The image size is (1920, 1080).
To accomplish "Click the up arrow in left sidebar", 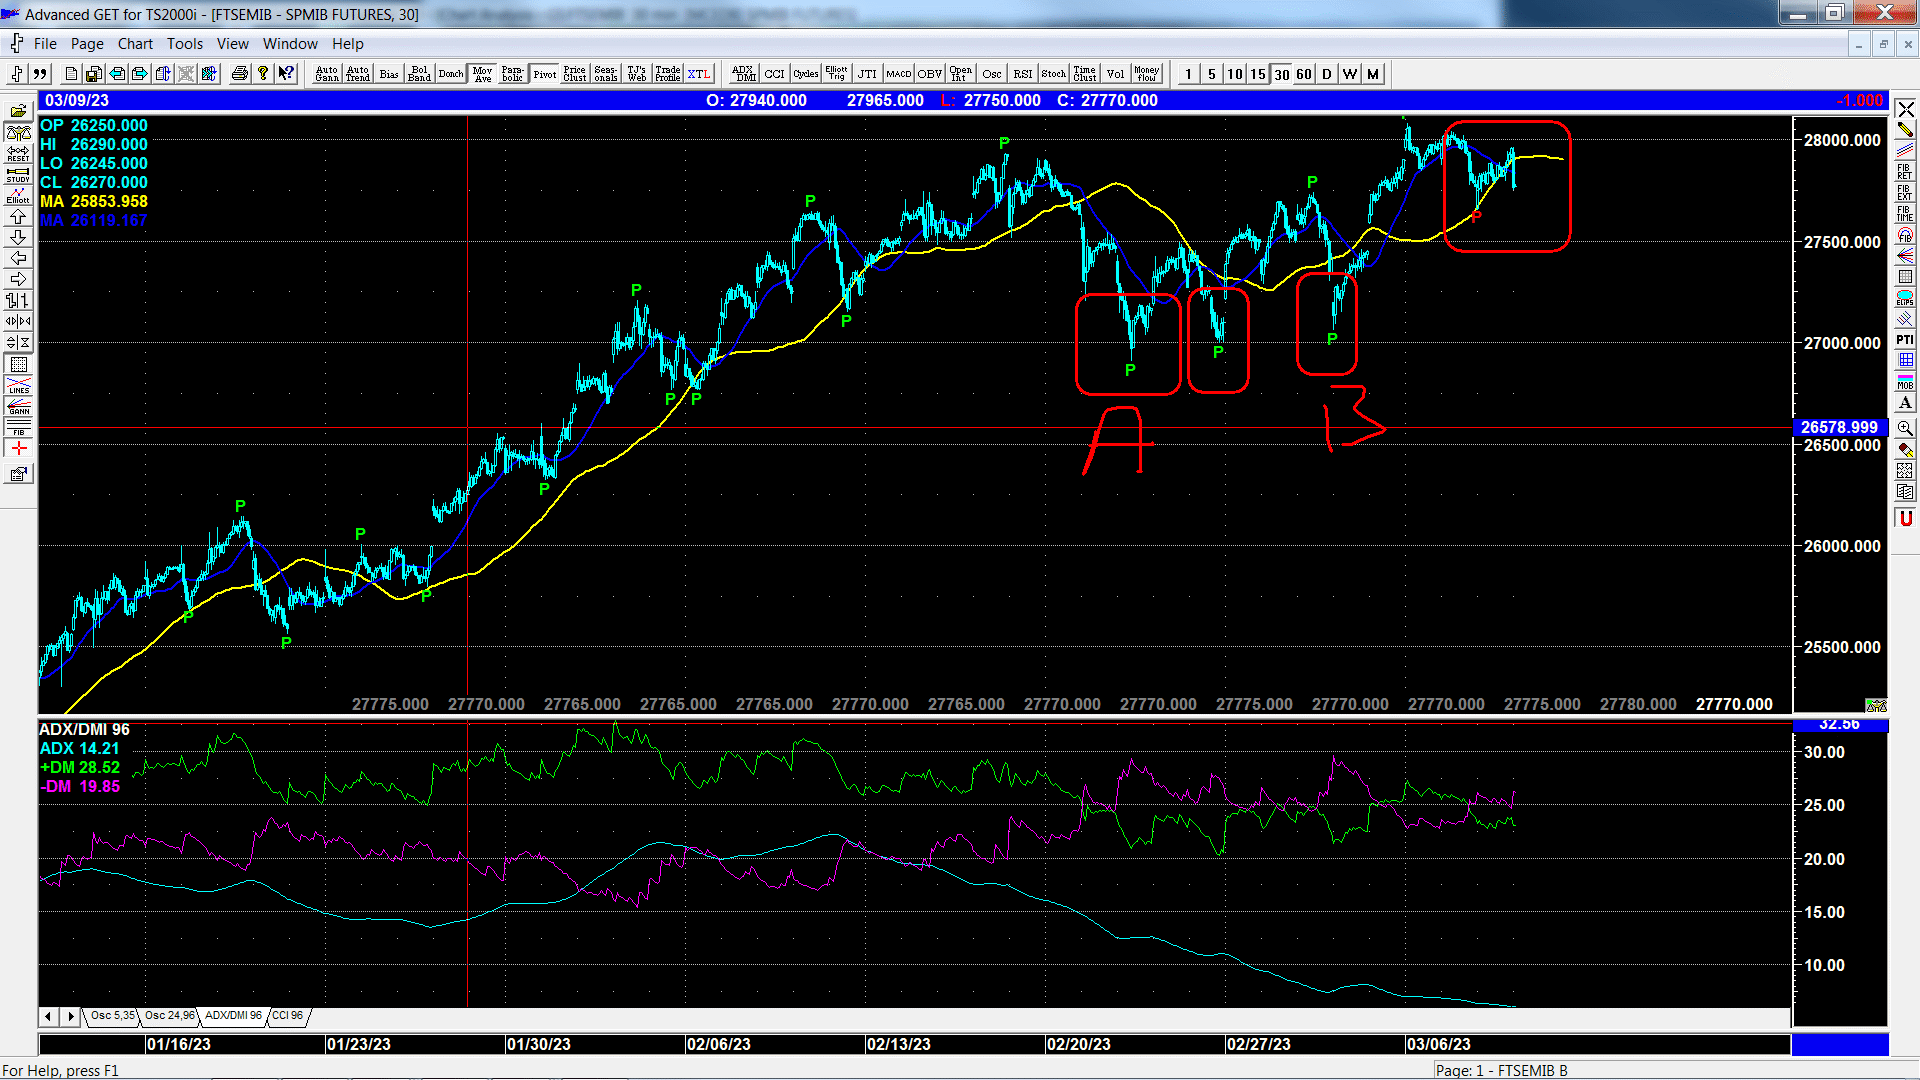I will [18, 216].
